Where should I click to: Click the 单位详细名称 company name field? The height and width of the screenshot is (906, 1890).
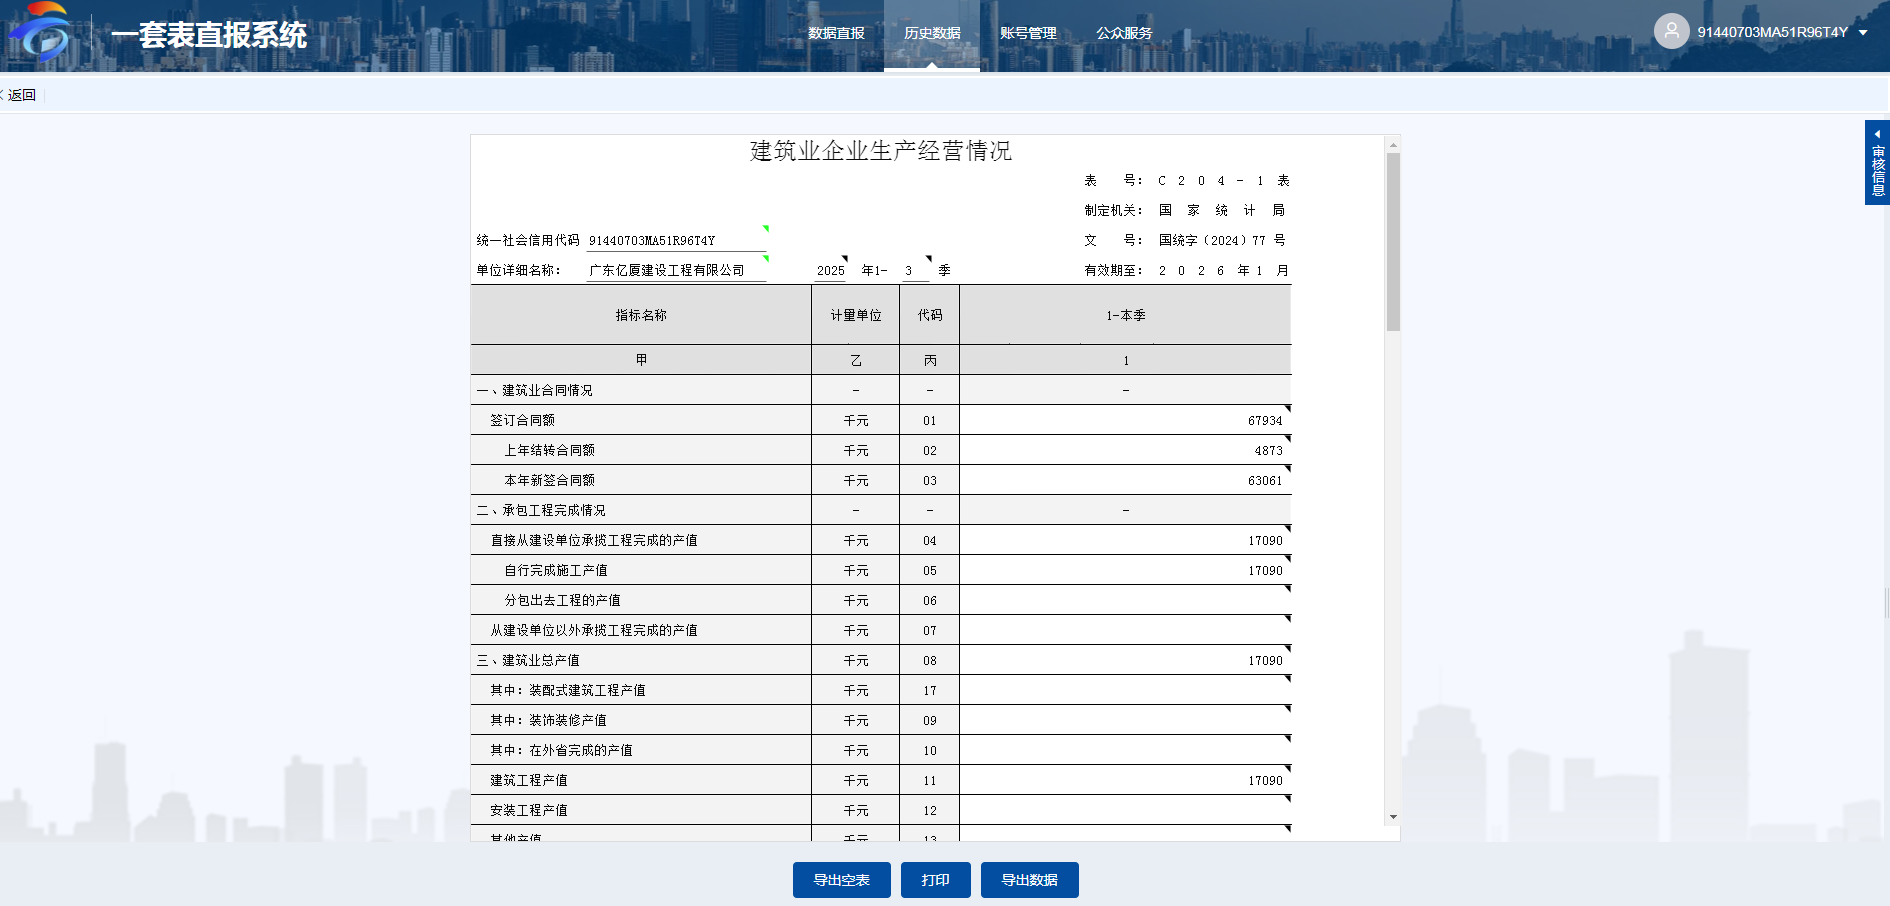click(x=675, y=270)
